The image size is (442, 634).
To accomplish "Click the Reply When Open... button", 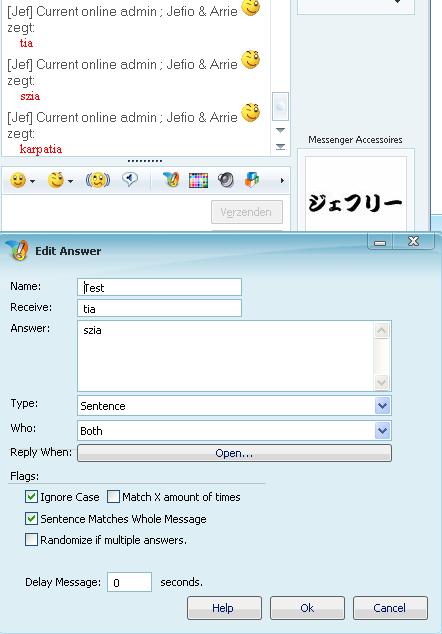I will click(234, 453).
